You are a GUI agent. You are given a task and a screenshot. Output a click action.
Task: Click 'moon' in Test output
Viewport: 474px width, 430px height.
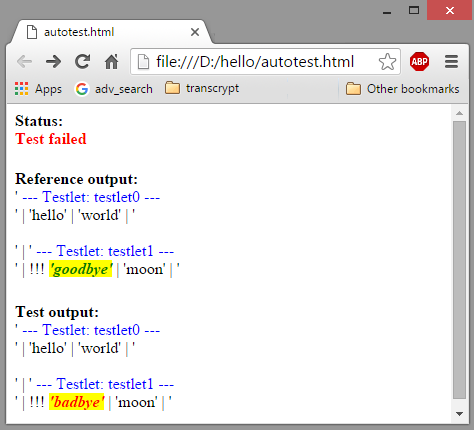click(136, 402)
